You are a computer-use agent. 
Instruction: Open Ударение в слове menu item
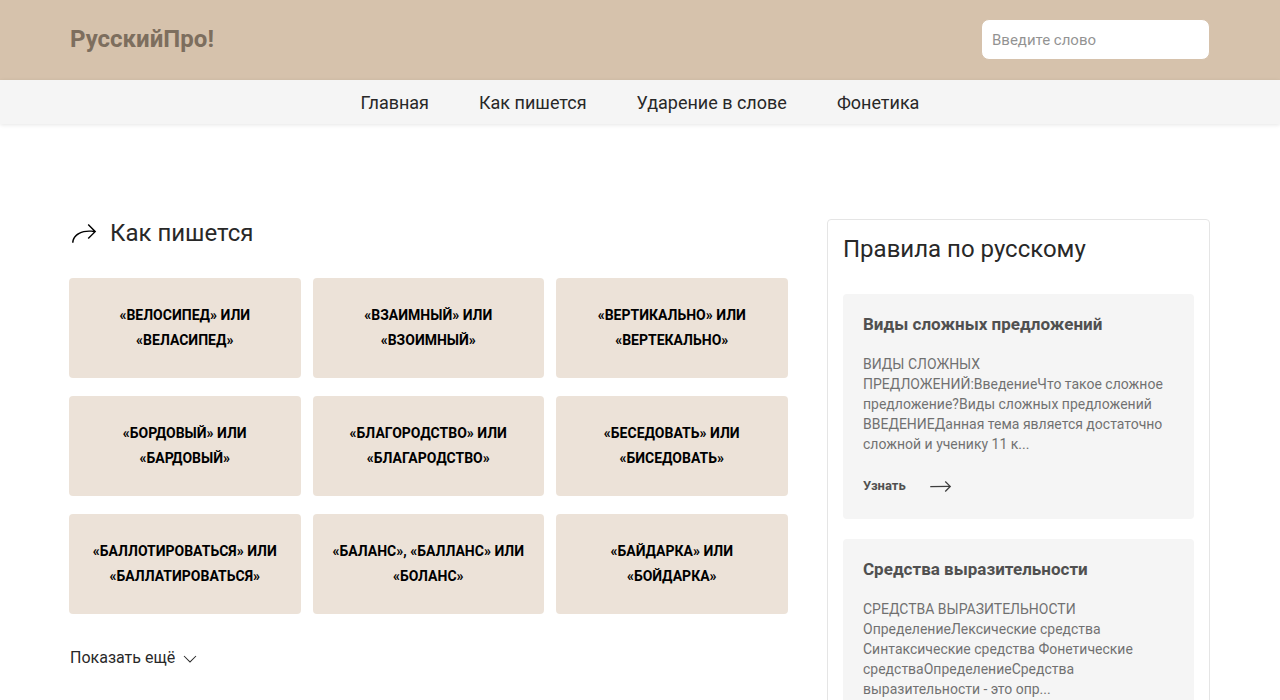(712, 103)
